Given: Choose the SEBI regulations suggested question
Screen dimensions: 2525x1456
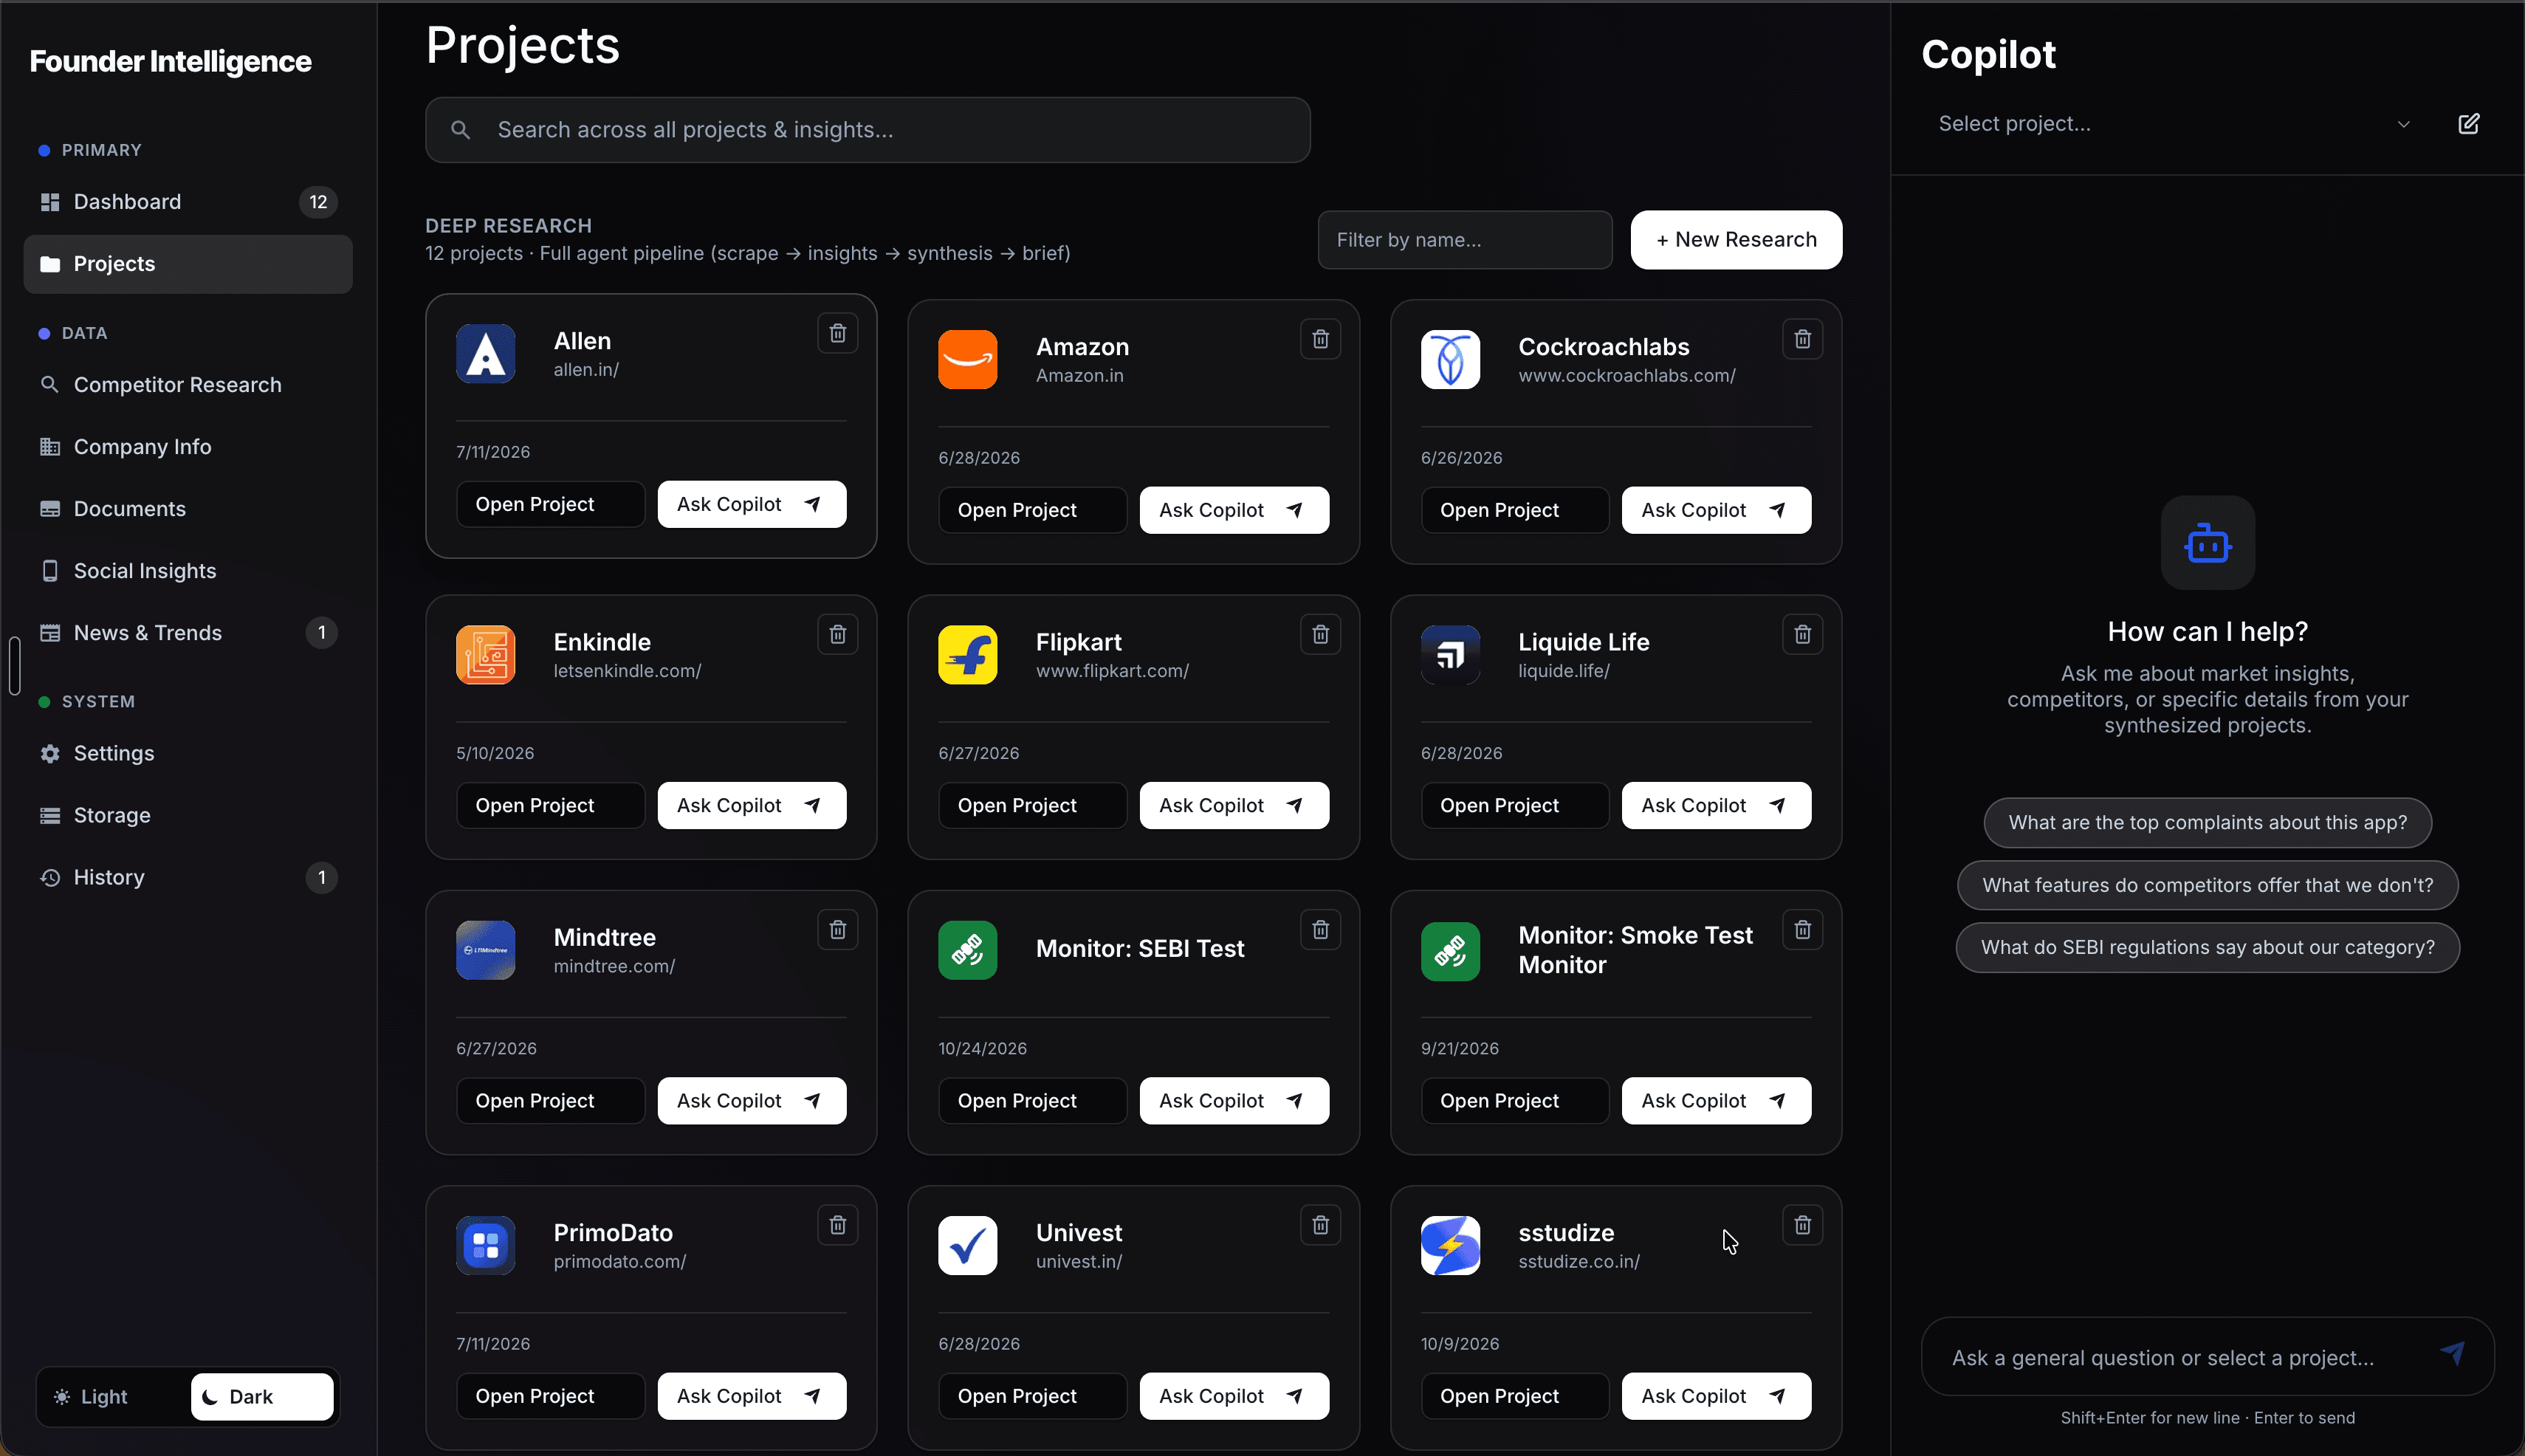Looking at the screenshot, I should (x=2207, y=947).
